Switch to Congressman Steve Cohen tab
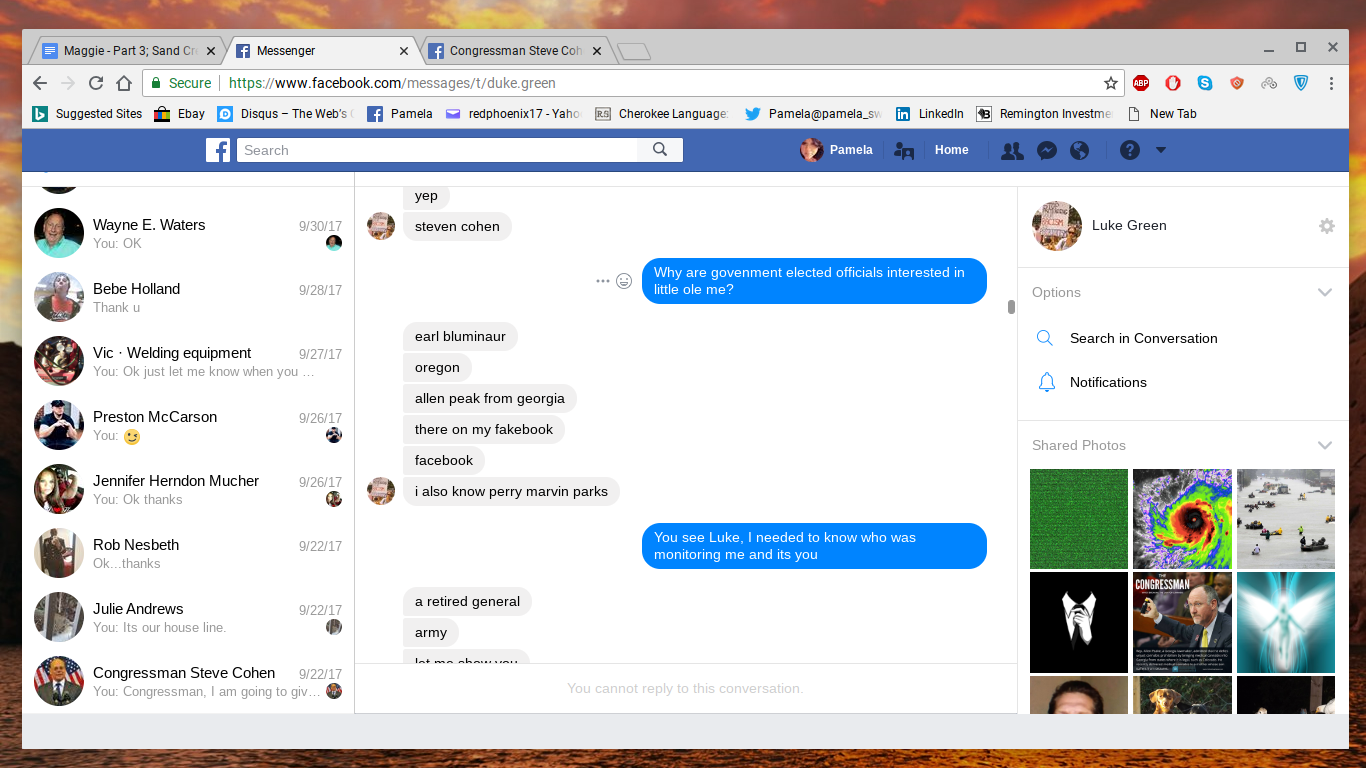 pos(516,51)
